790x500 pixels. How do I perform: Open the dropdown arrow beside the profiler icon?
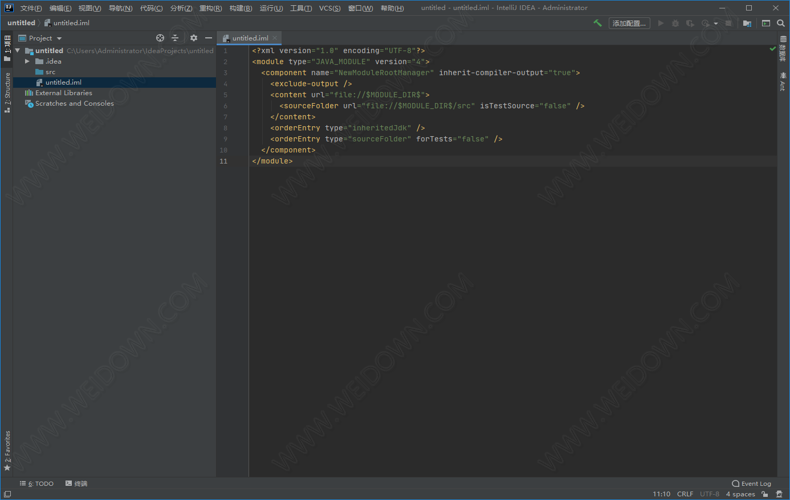pos(715,23)
